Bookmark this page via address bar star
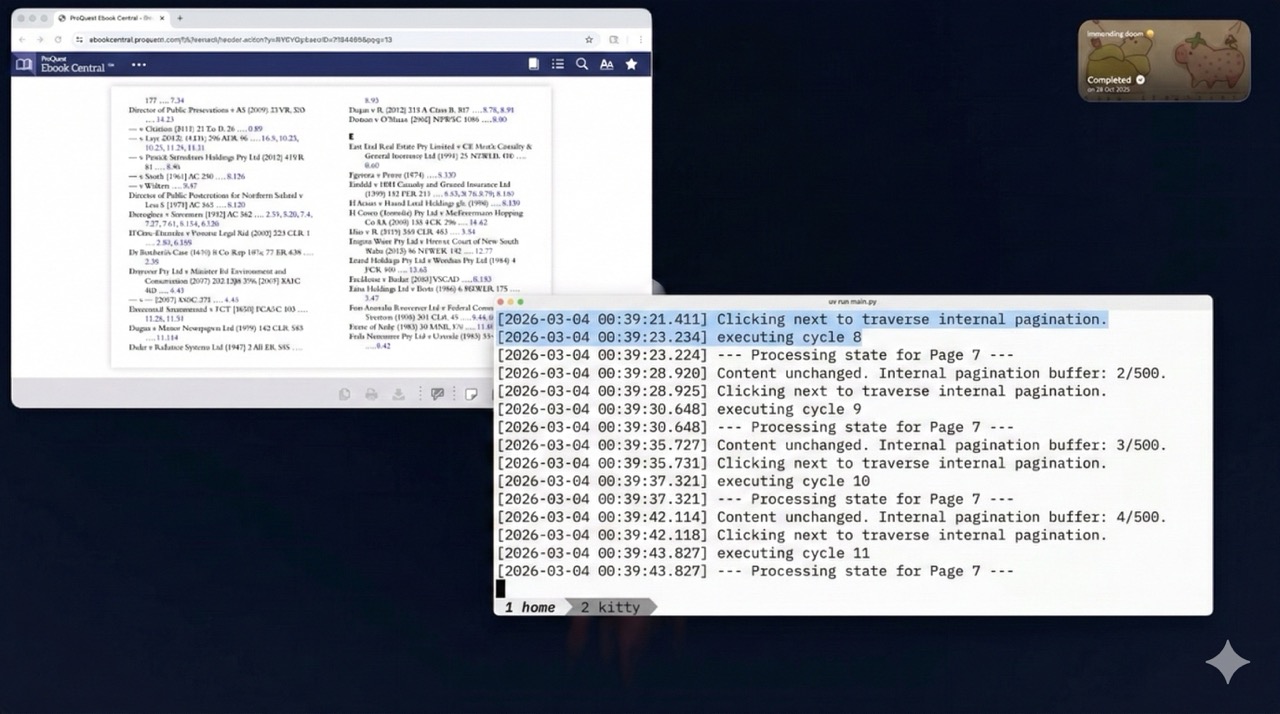This screenshot has height=714, width=1280. coord(589,40)
